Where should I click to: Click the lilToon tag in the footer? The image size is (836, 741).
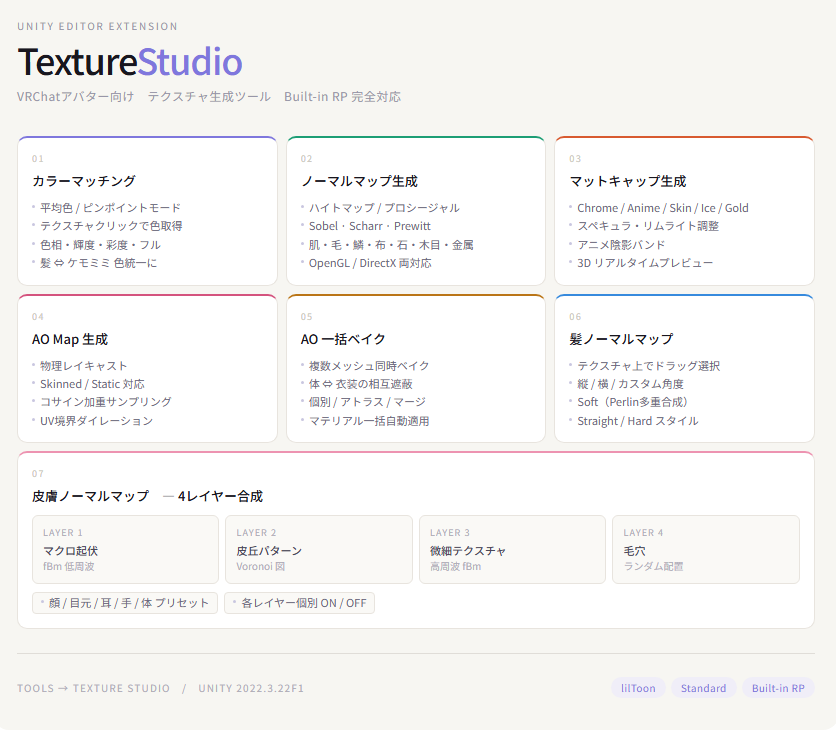tap(638, 688)
